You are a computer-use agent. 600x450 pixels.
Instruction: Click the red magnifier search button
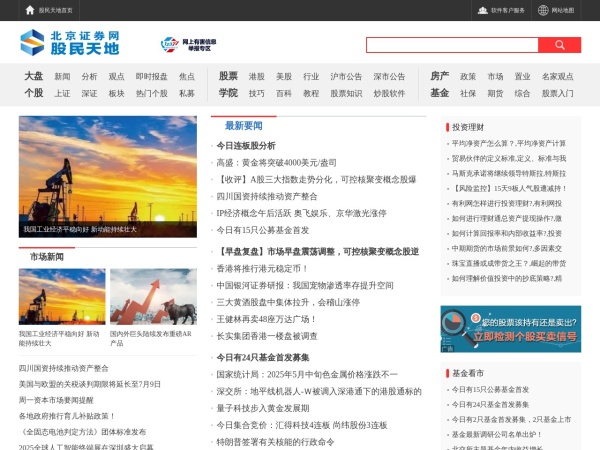pyautogui.click(x=559, y=45)
